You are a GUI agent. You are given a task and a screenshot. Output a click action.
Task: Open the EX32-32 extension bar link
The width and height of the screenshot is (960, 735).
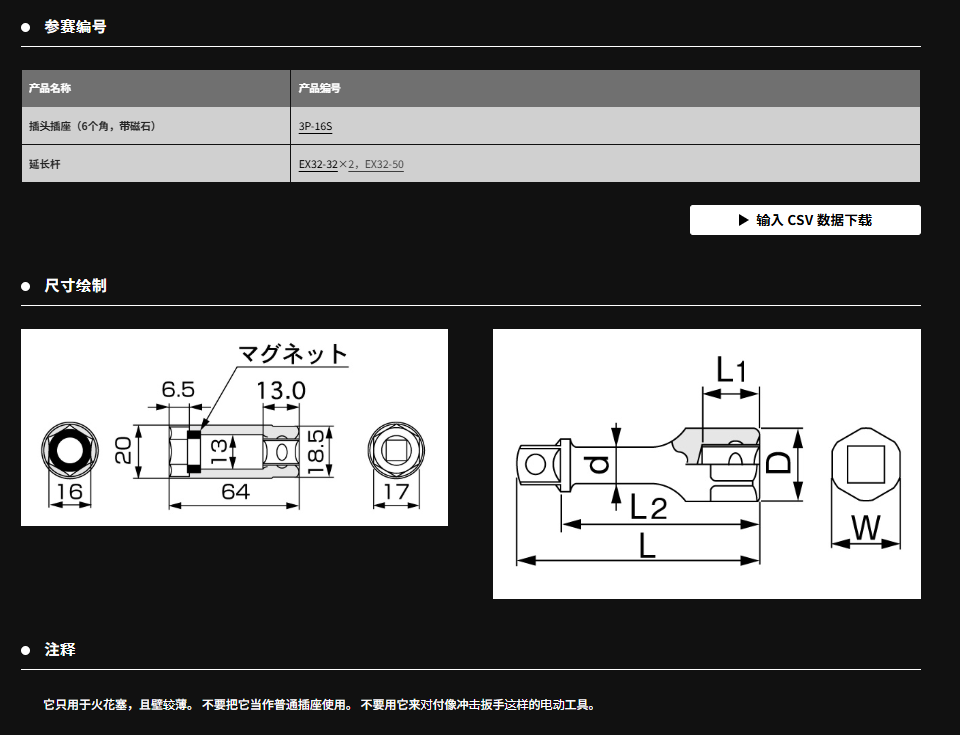click(318, 164)
